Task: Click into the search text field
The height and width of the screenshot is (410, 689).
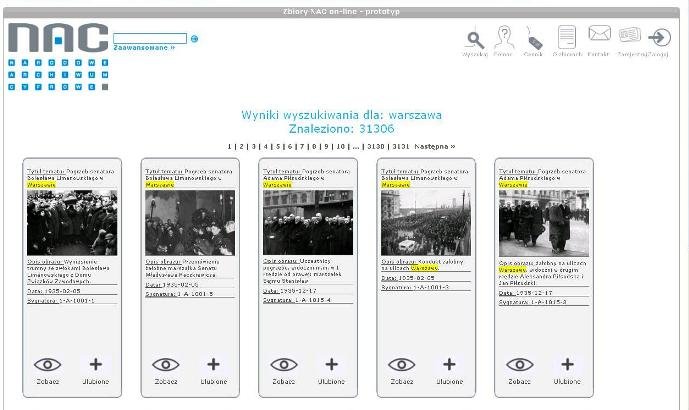Action: tap(150, 38)
